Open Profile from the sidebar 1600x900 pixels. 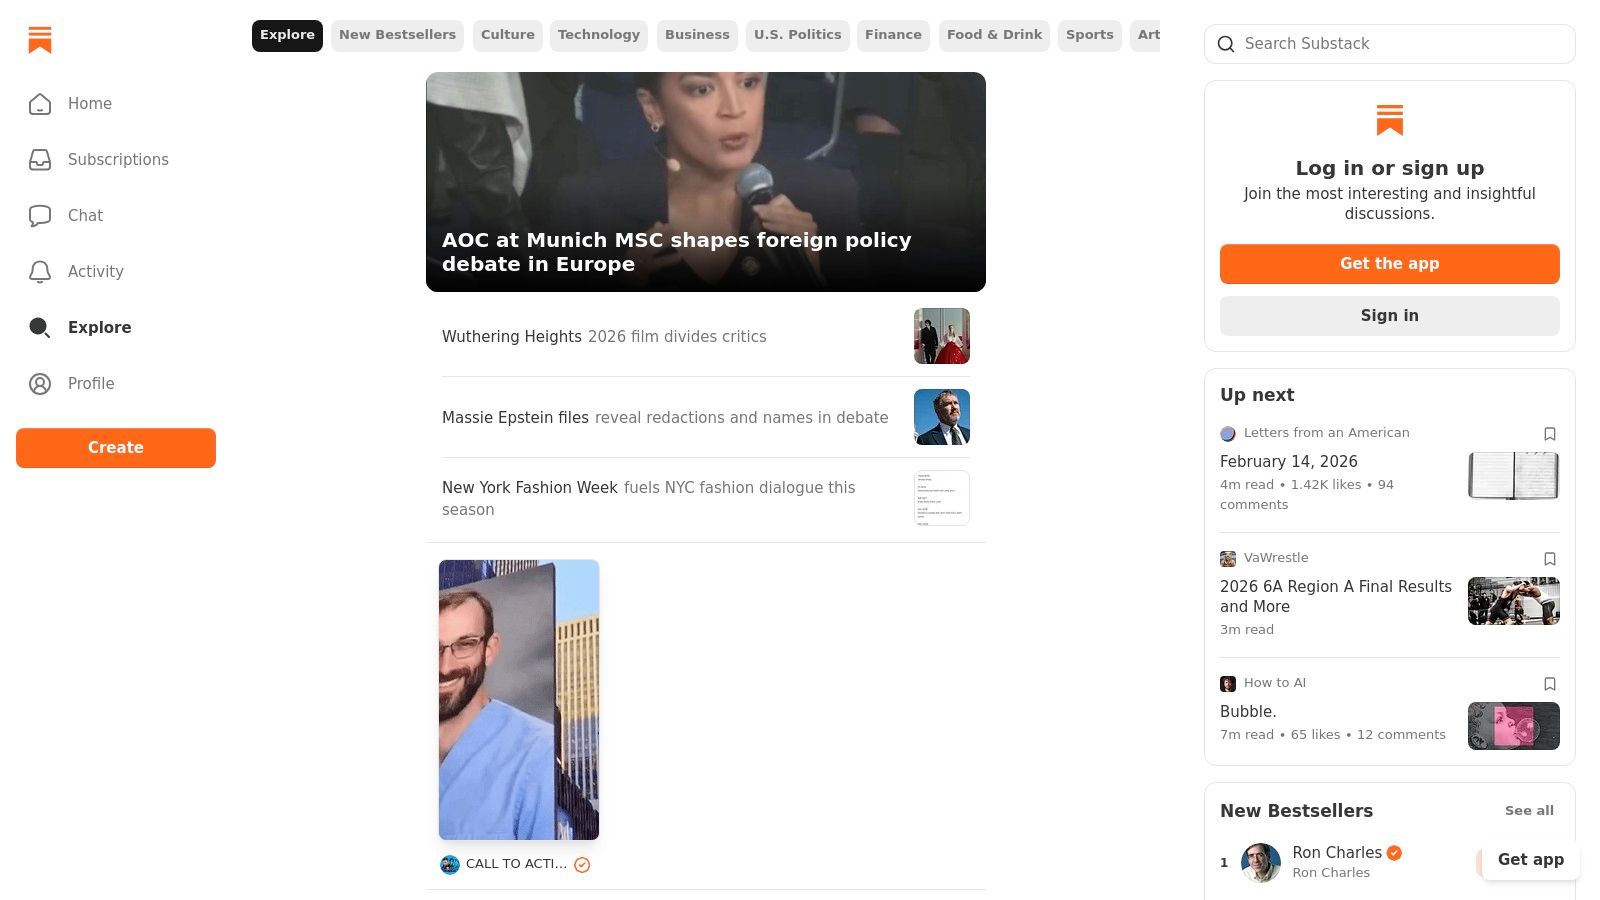tap(90, 383)
